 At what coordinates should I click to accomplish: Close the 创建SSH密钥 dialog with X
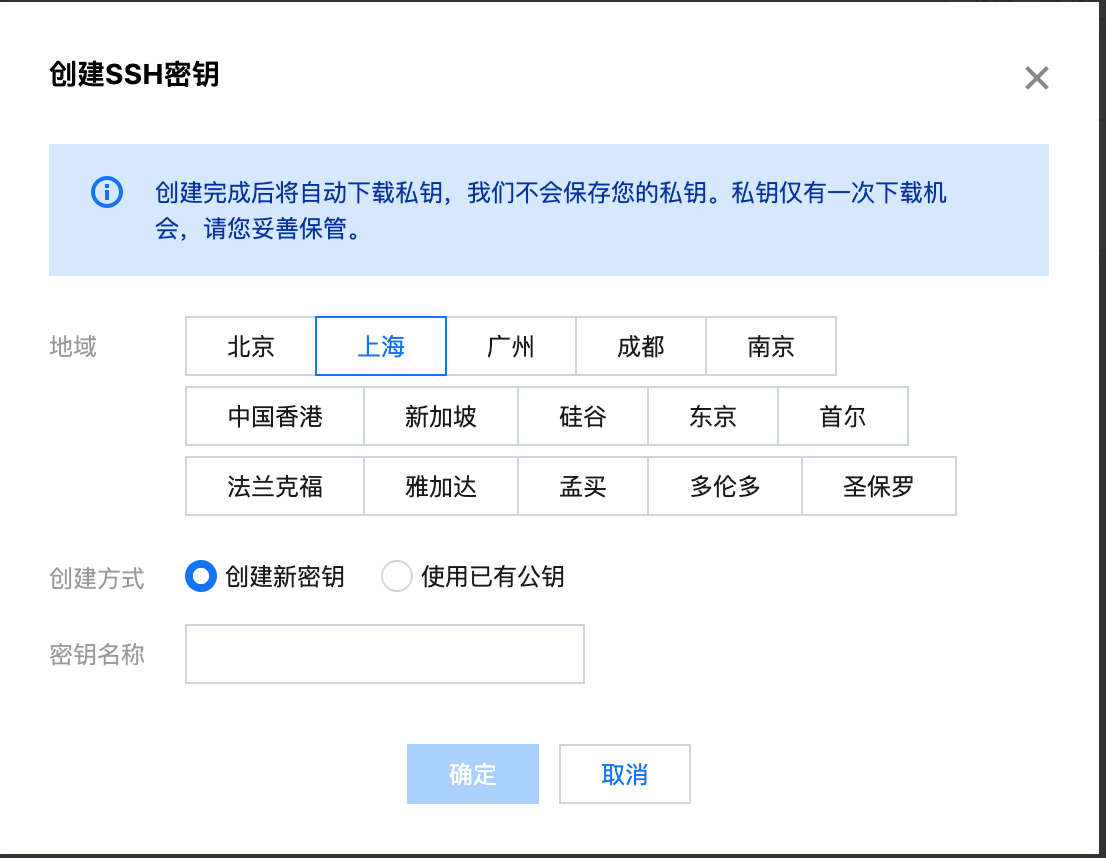(x=1036, y=78)
